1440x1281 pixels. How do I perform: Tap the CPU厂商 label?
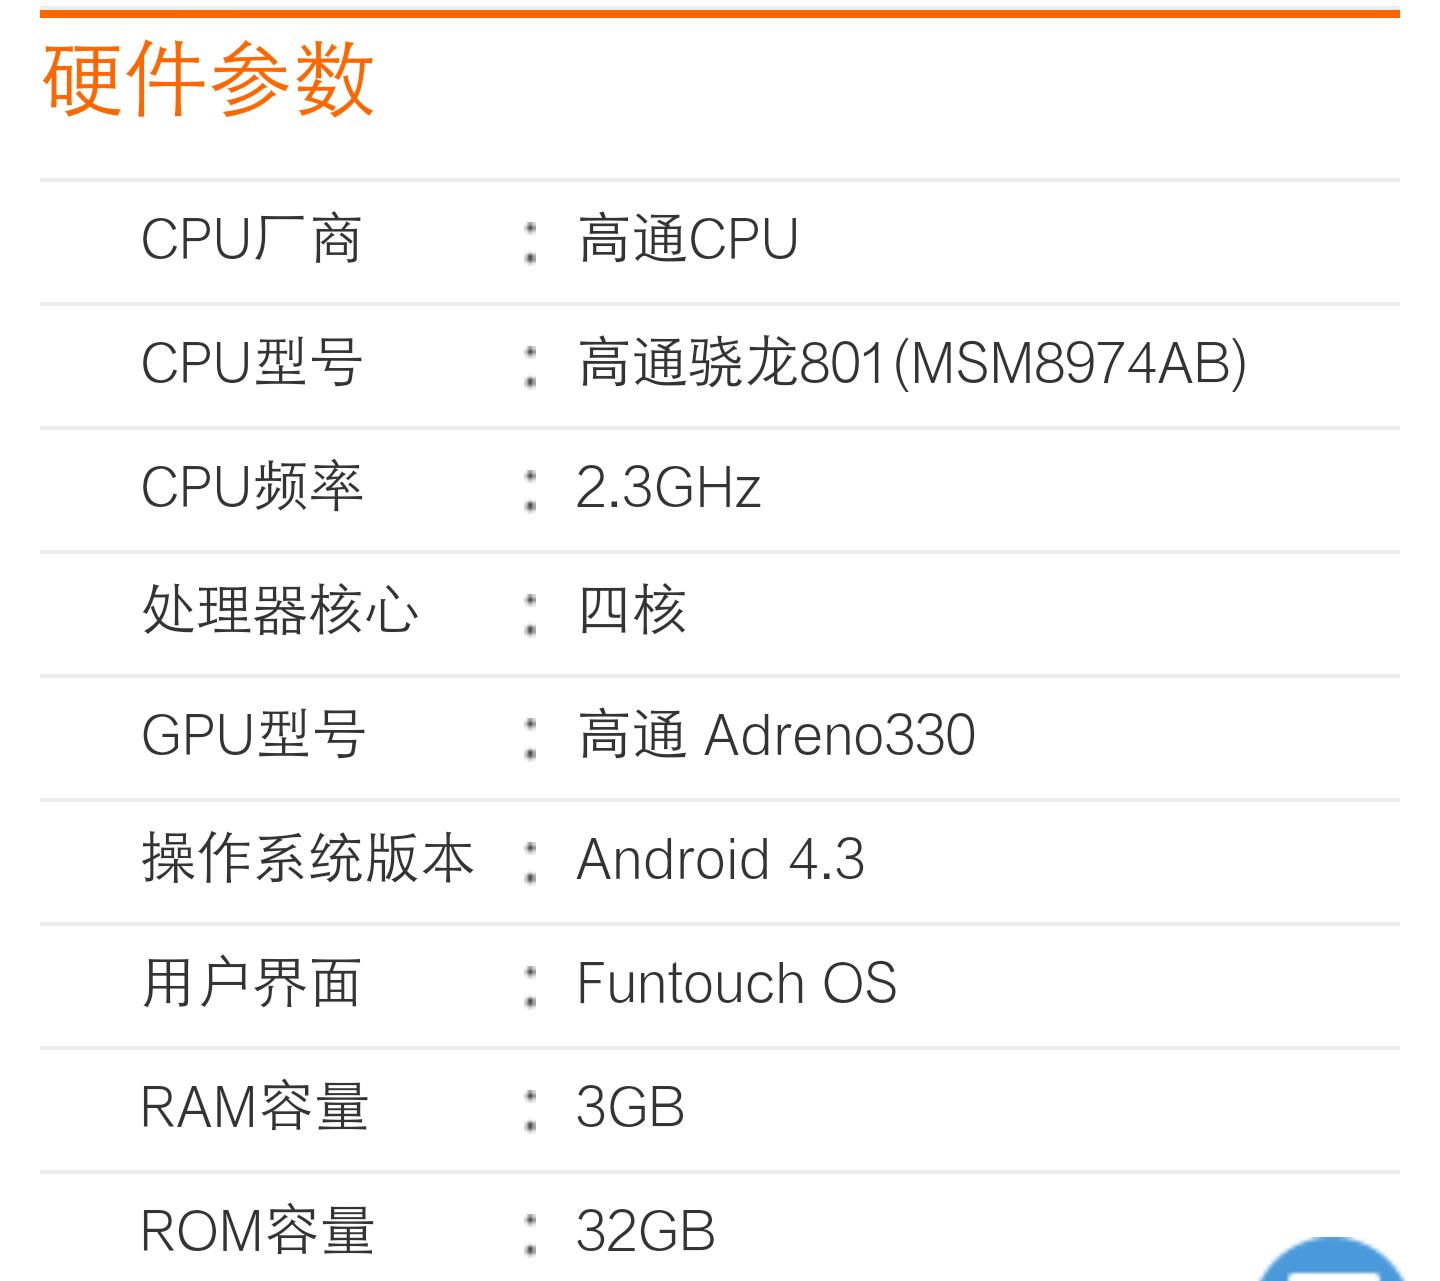[251, 240]
